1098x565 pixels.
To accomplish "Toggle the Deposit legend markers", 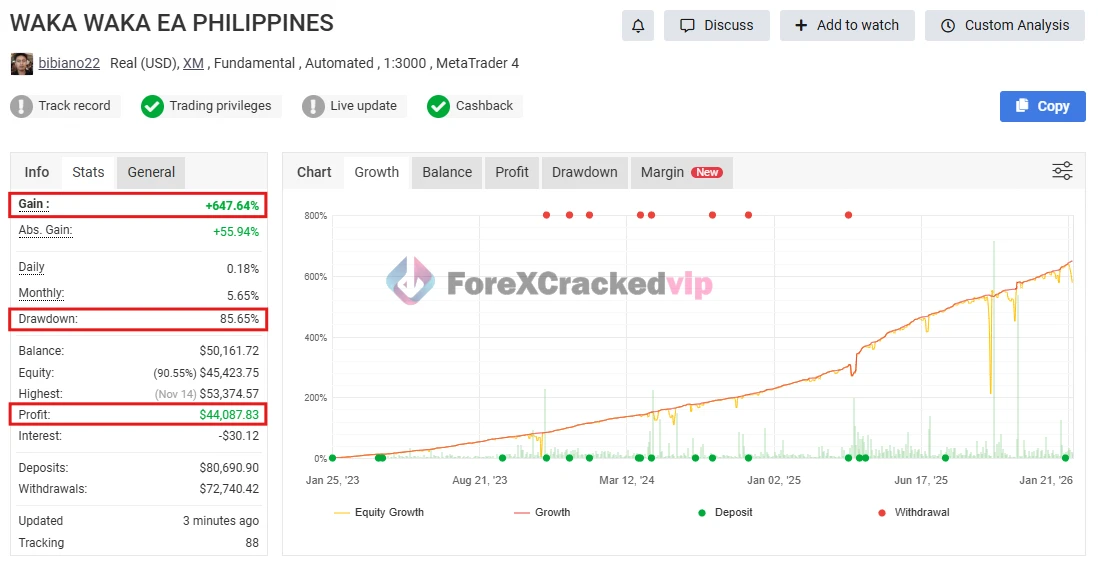I will [x=725, y=512].
